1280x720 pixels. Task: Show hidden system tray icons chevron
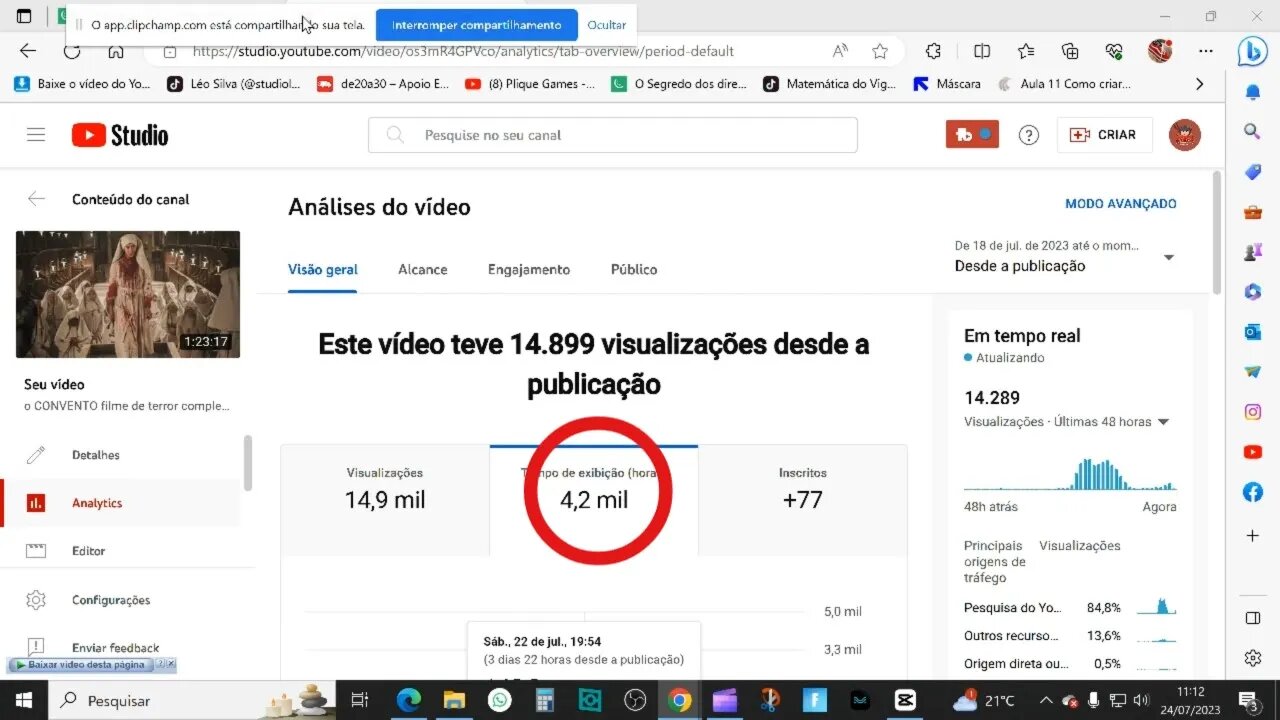pos(1046,700)
